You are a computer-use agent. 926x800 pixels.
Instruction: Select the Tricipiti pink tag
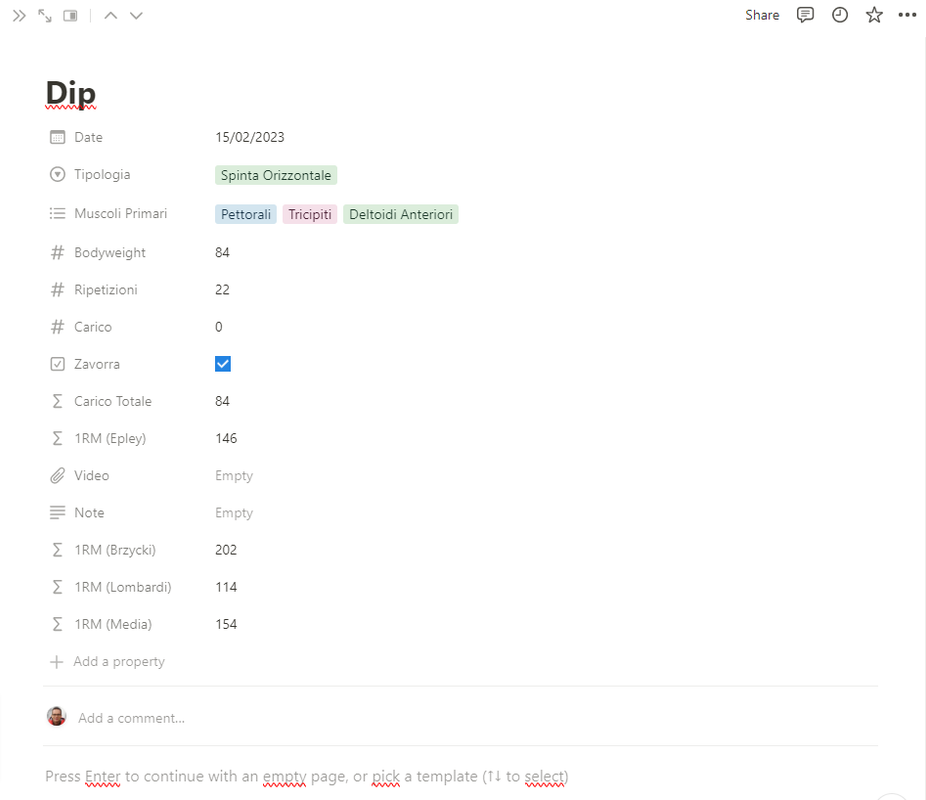pyautogui.click(x=310, y=214)
